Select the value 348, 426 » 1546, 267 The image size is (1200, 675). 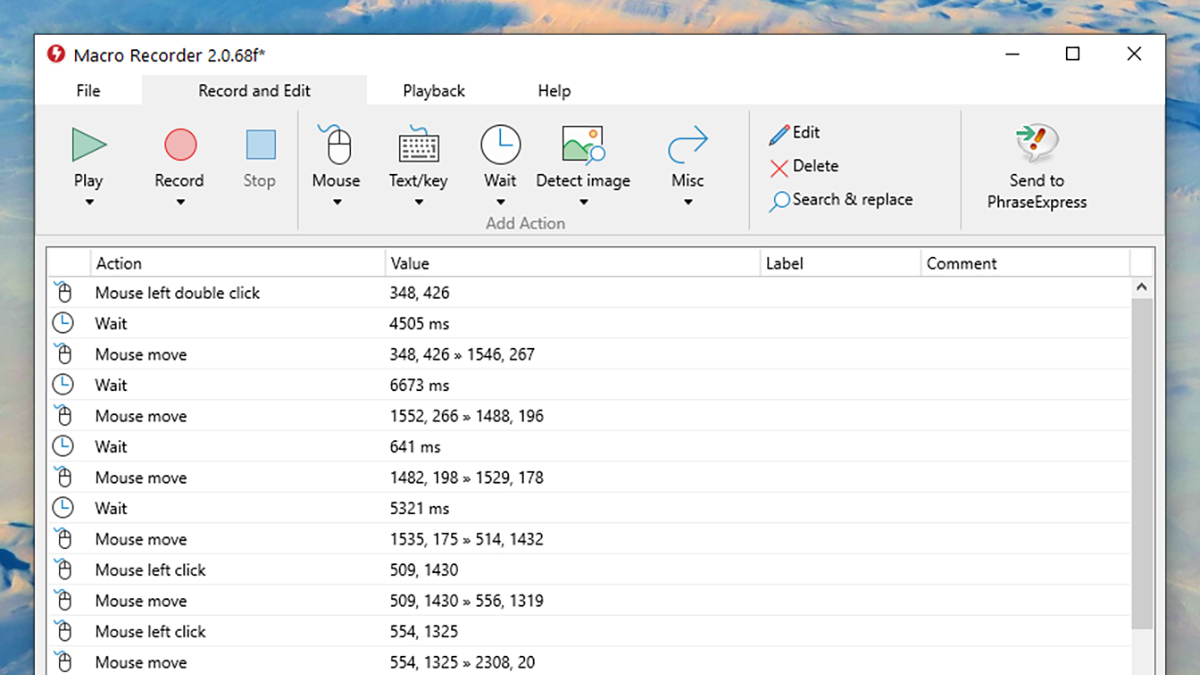[x=462, y=355]
